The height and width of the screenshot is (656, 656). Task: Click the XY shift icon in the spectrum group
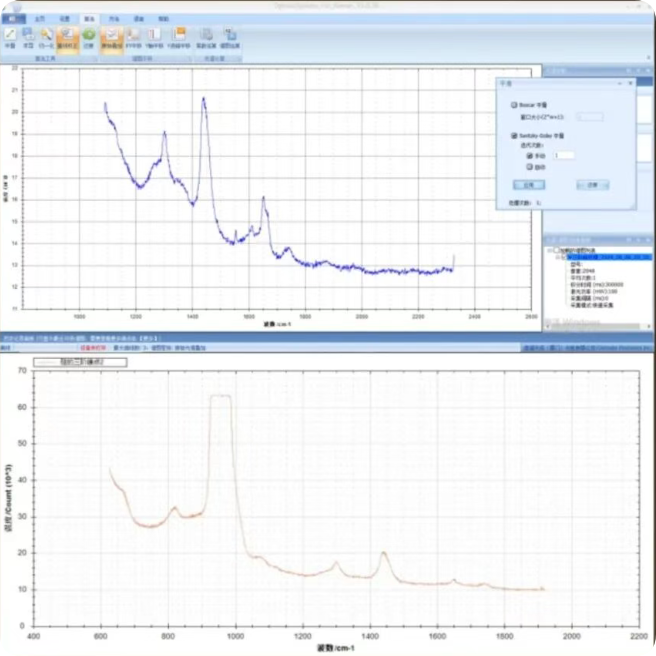pos(133,38)
